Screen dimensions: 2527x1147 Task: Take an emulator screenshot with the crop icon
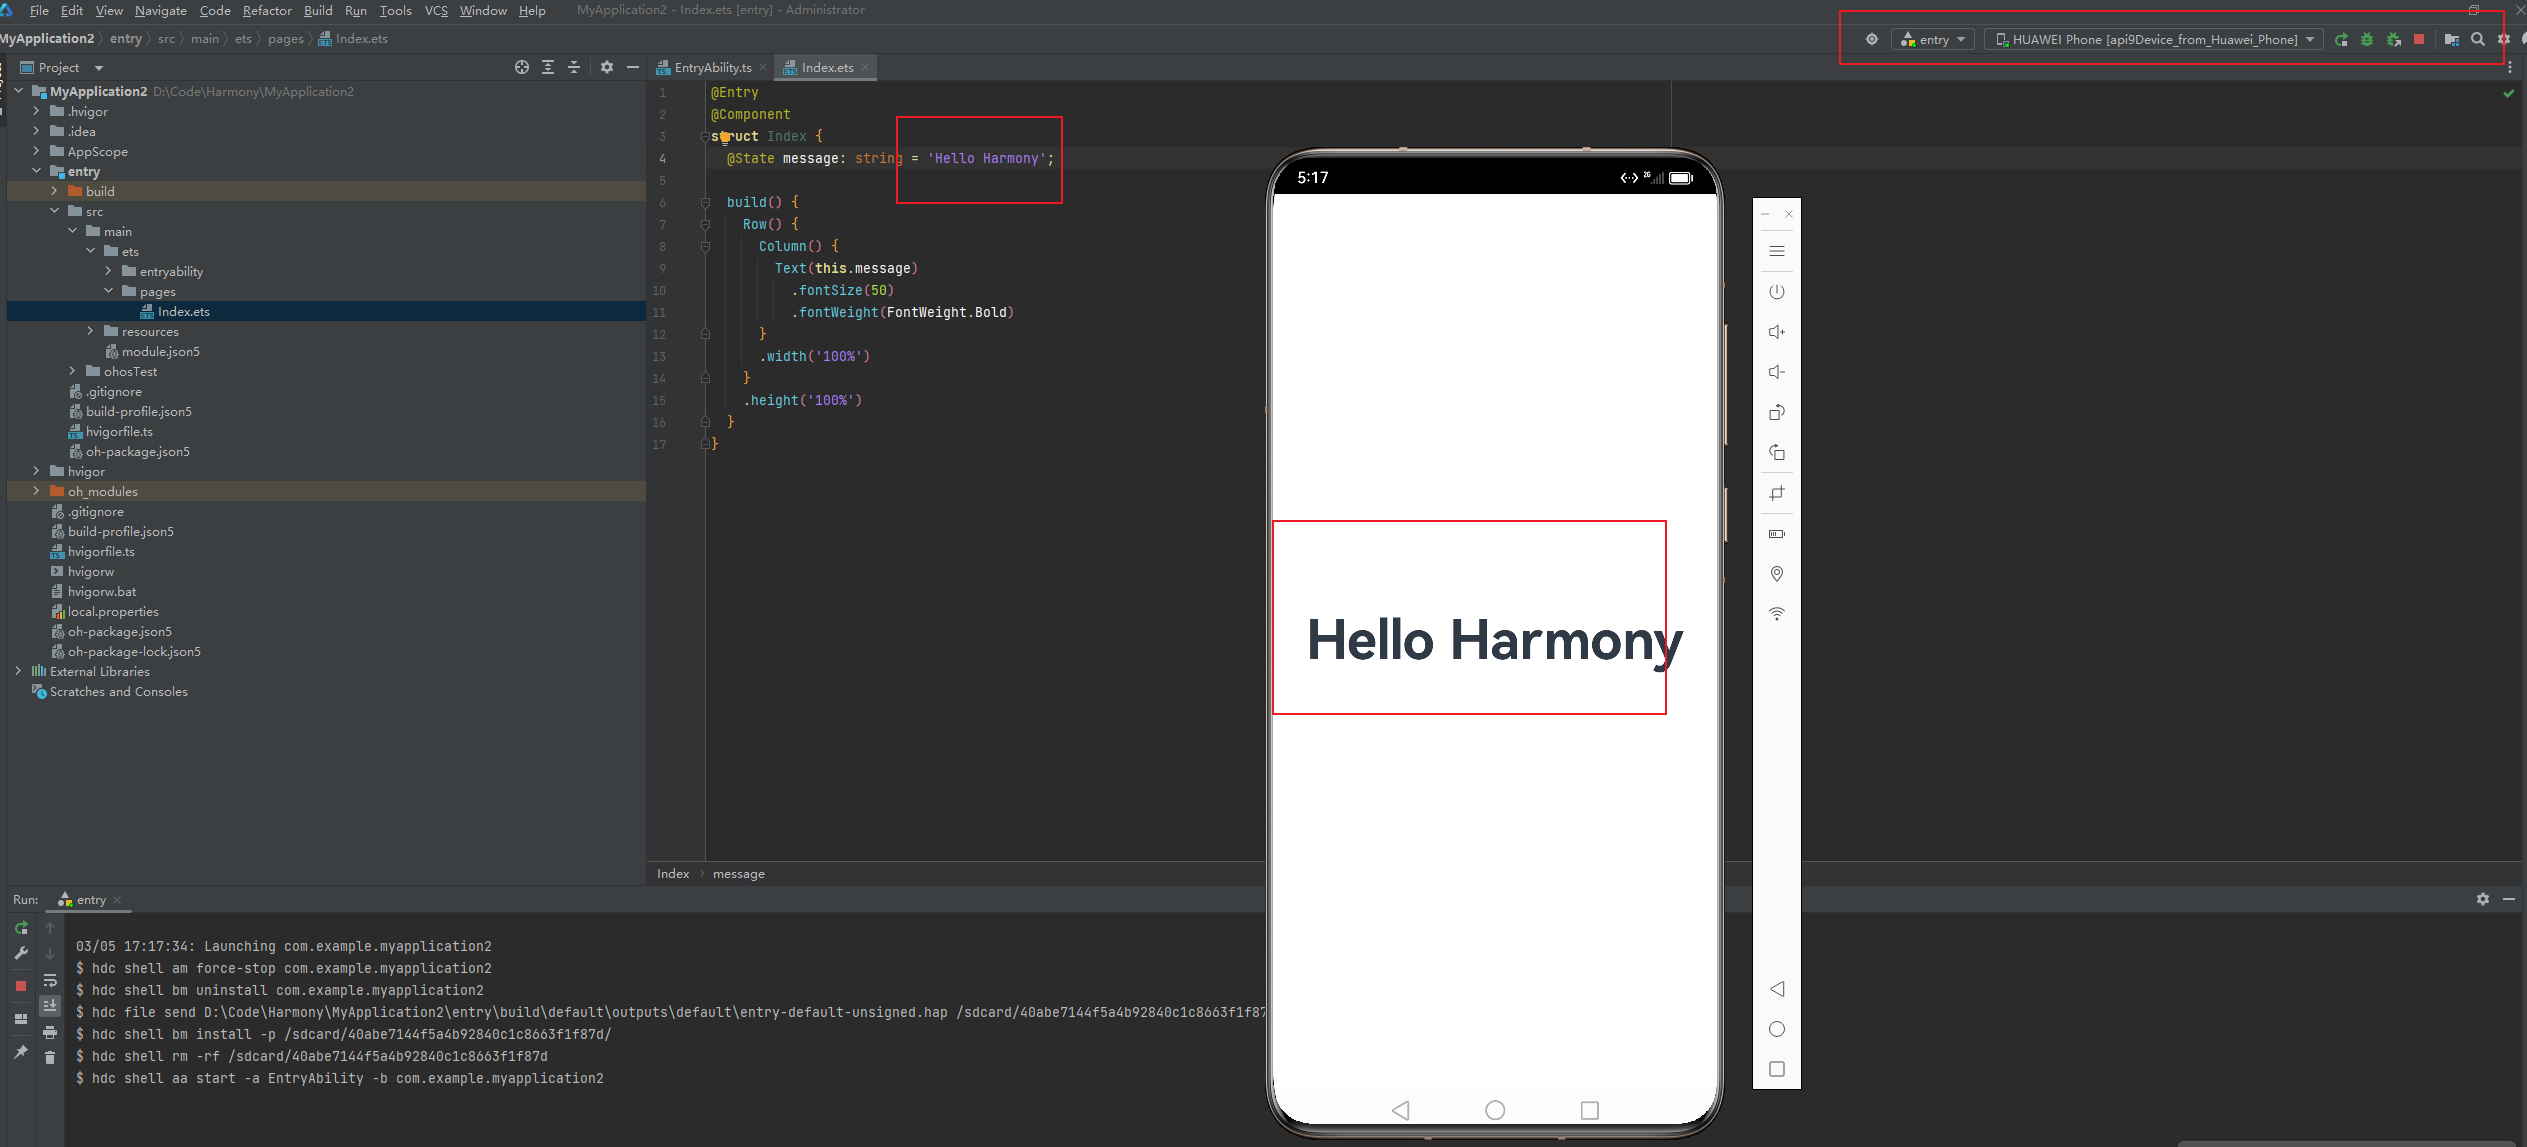click(1777, 493)
